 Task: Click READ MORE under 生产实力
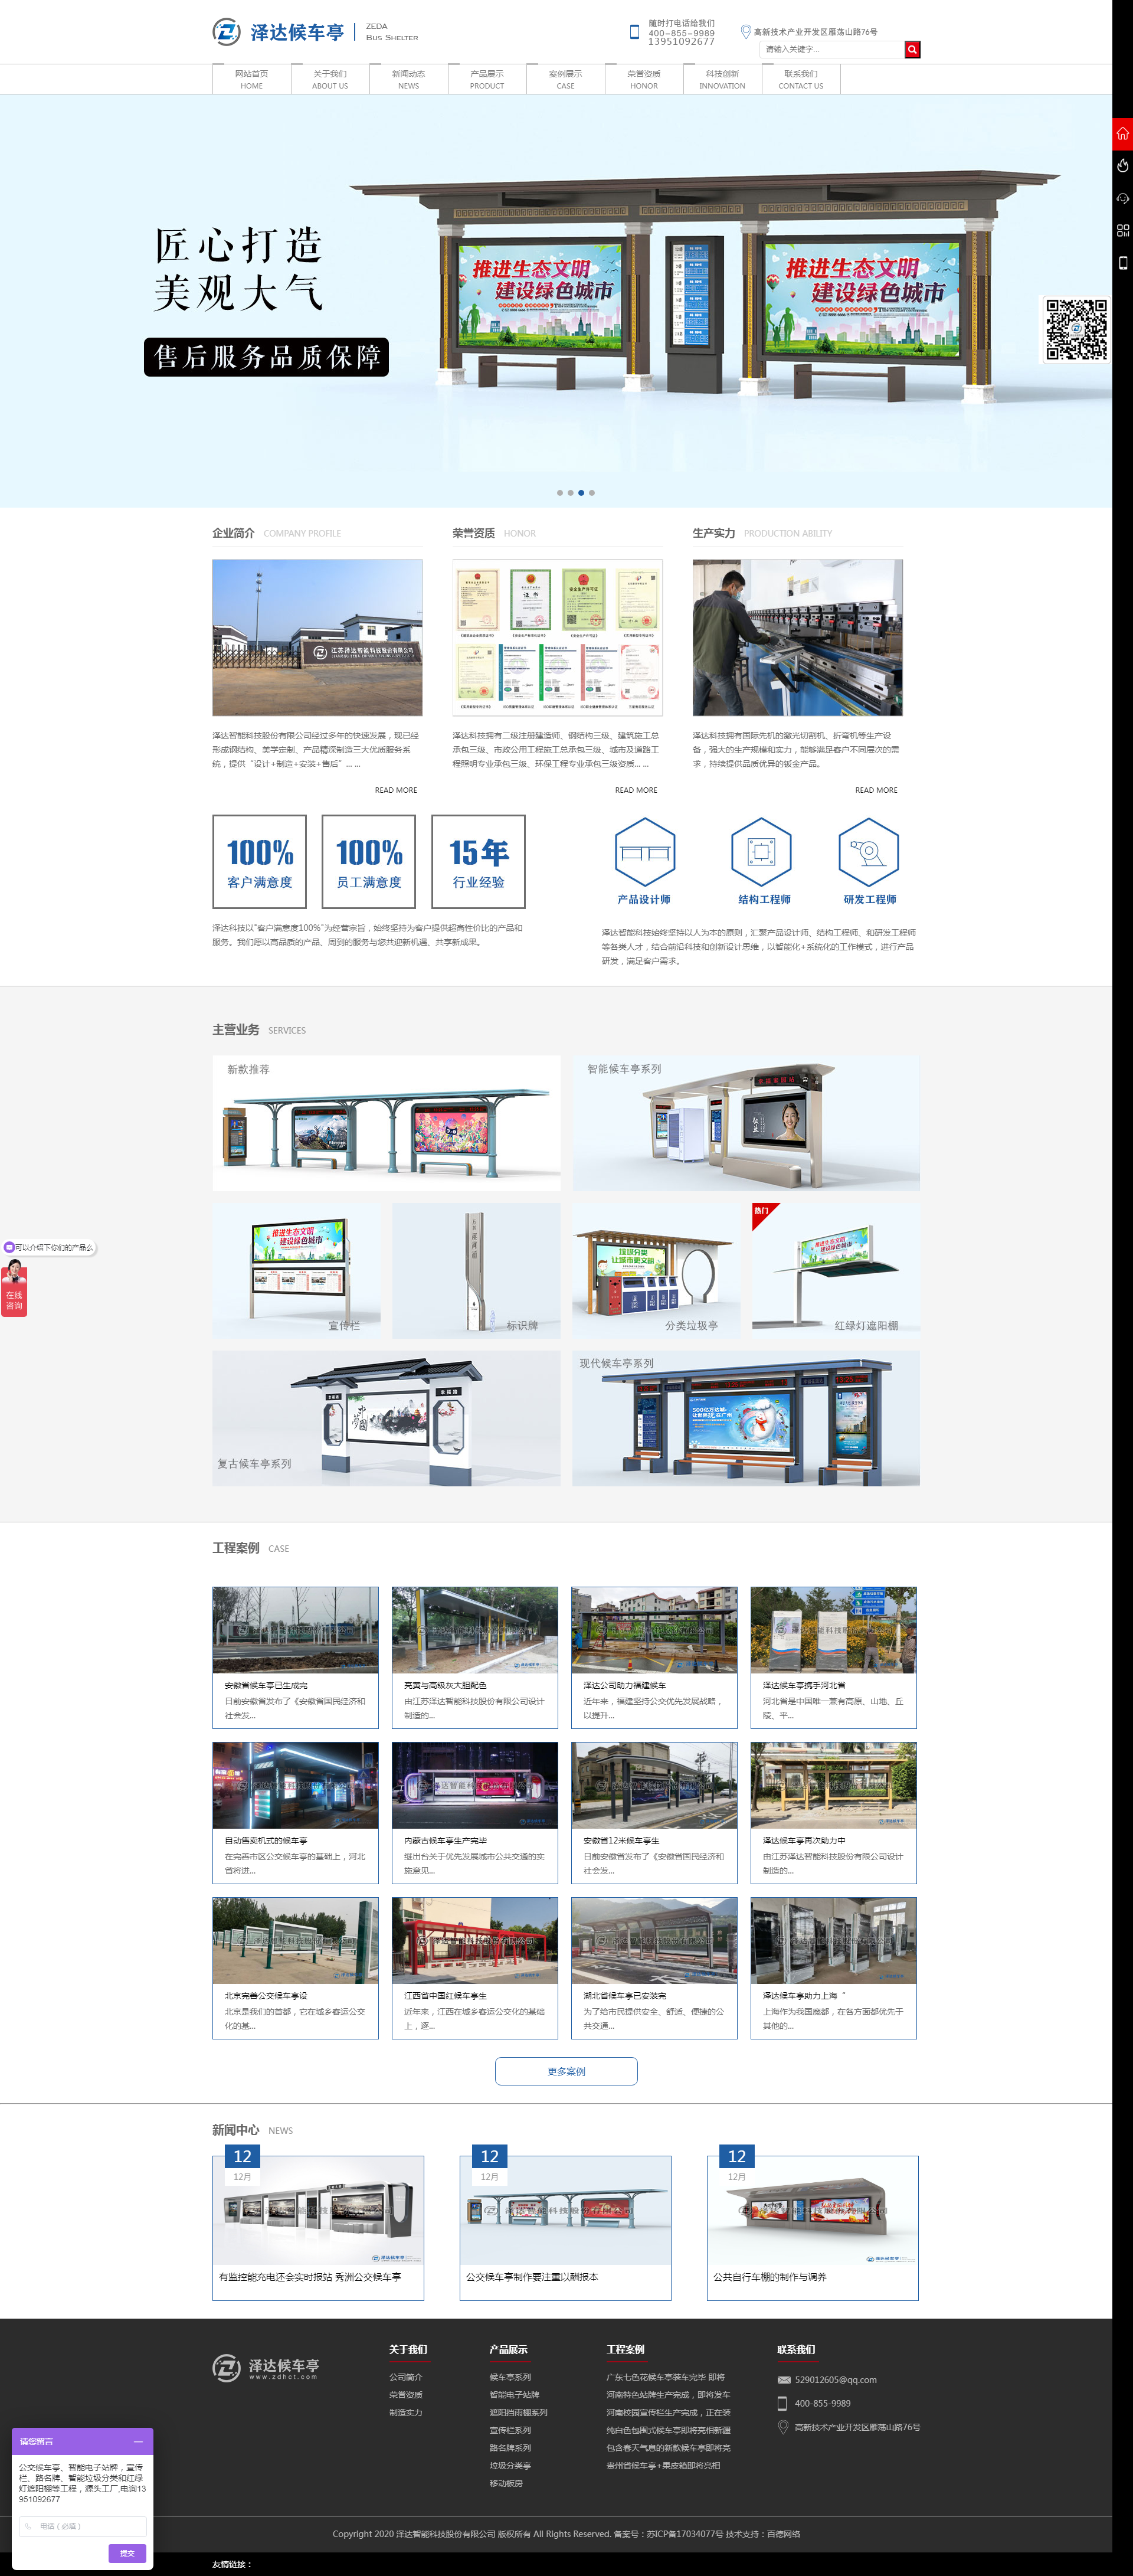(x=876, y=790)
